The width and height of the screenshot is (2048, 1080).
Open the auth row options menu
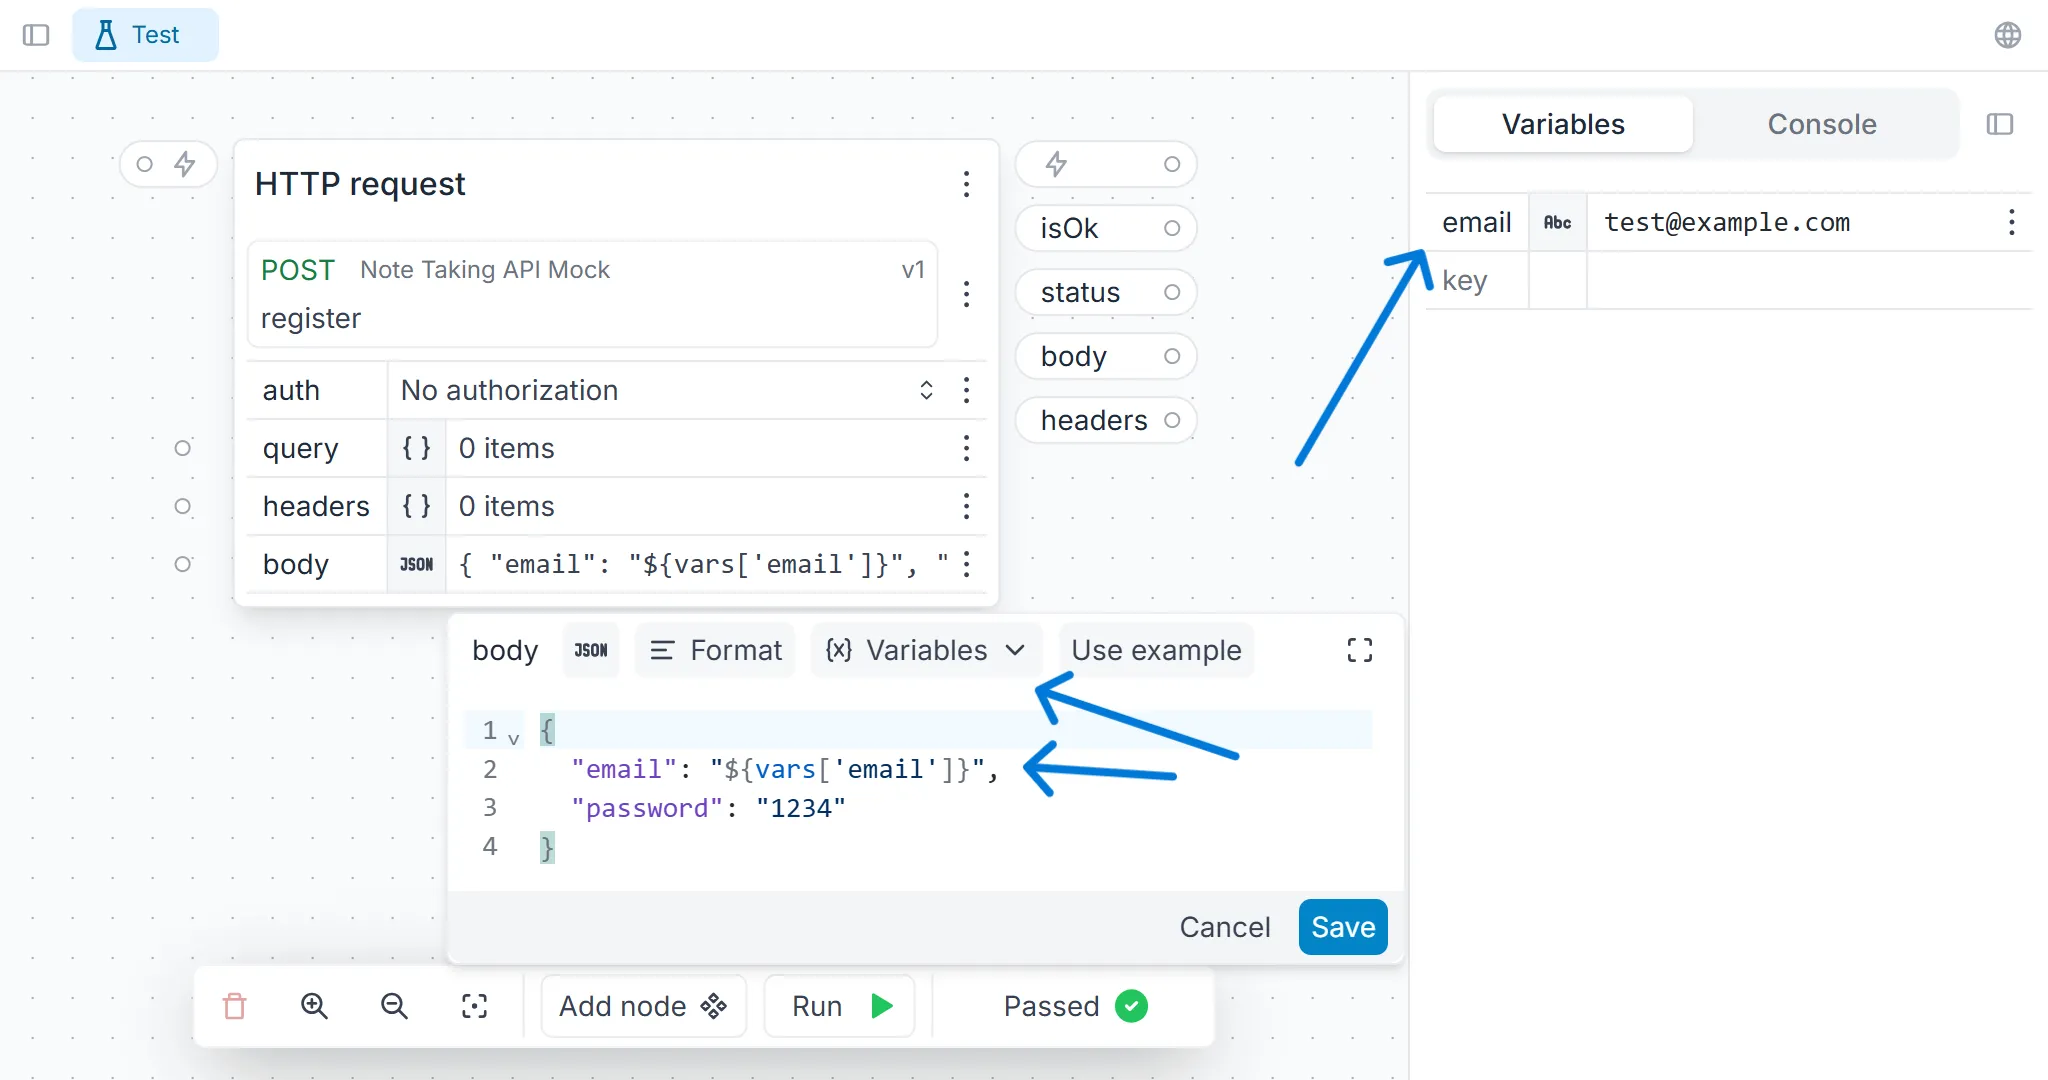[966, 390]
